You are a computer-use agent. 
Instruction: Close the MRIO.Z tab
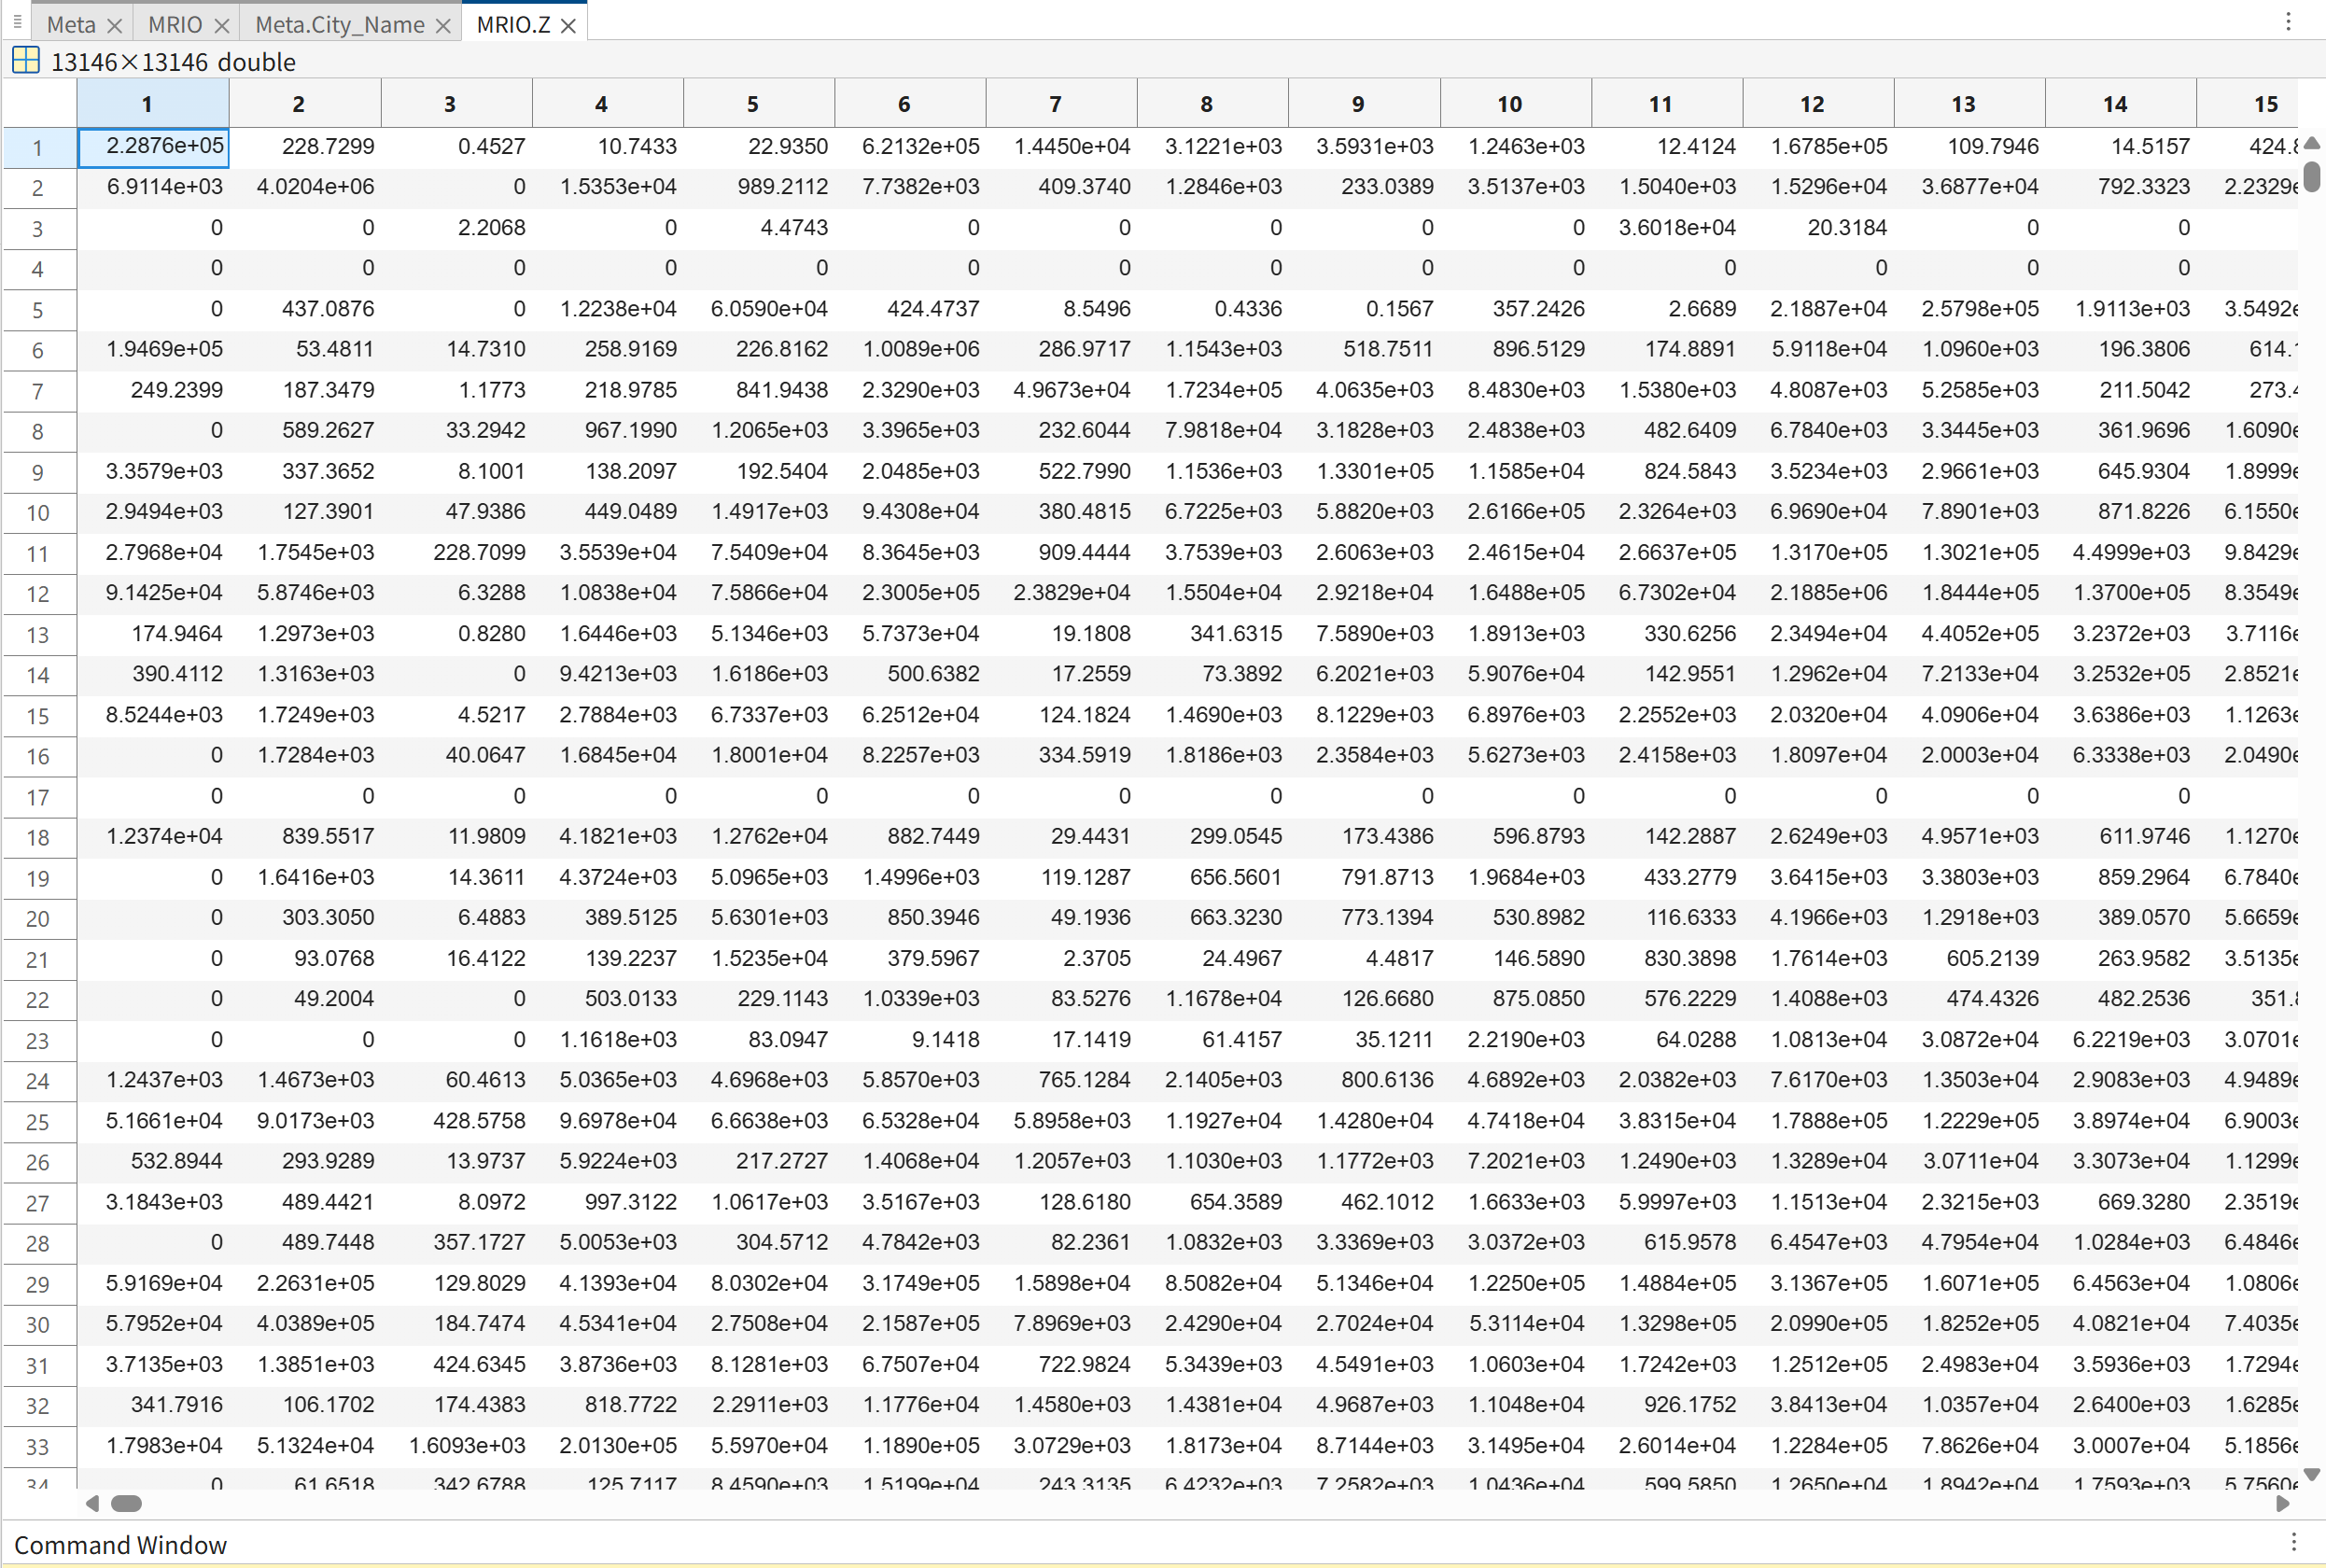click(568, 26)
